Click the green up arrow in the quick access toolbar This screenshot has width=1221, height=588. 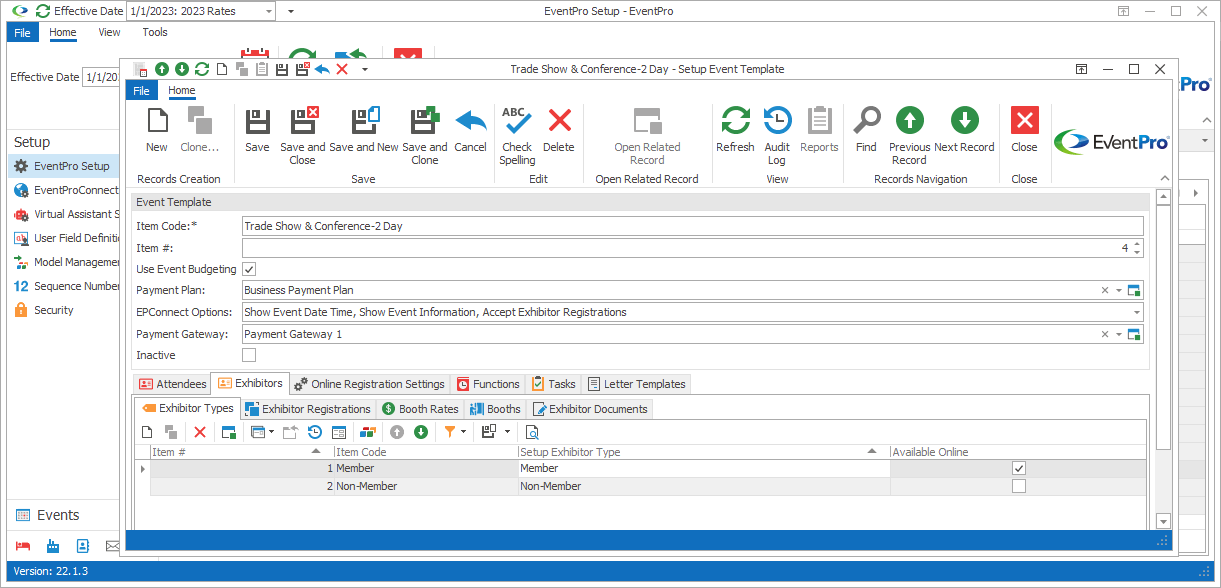click(x=162, y=69)
